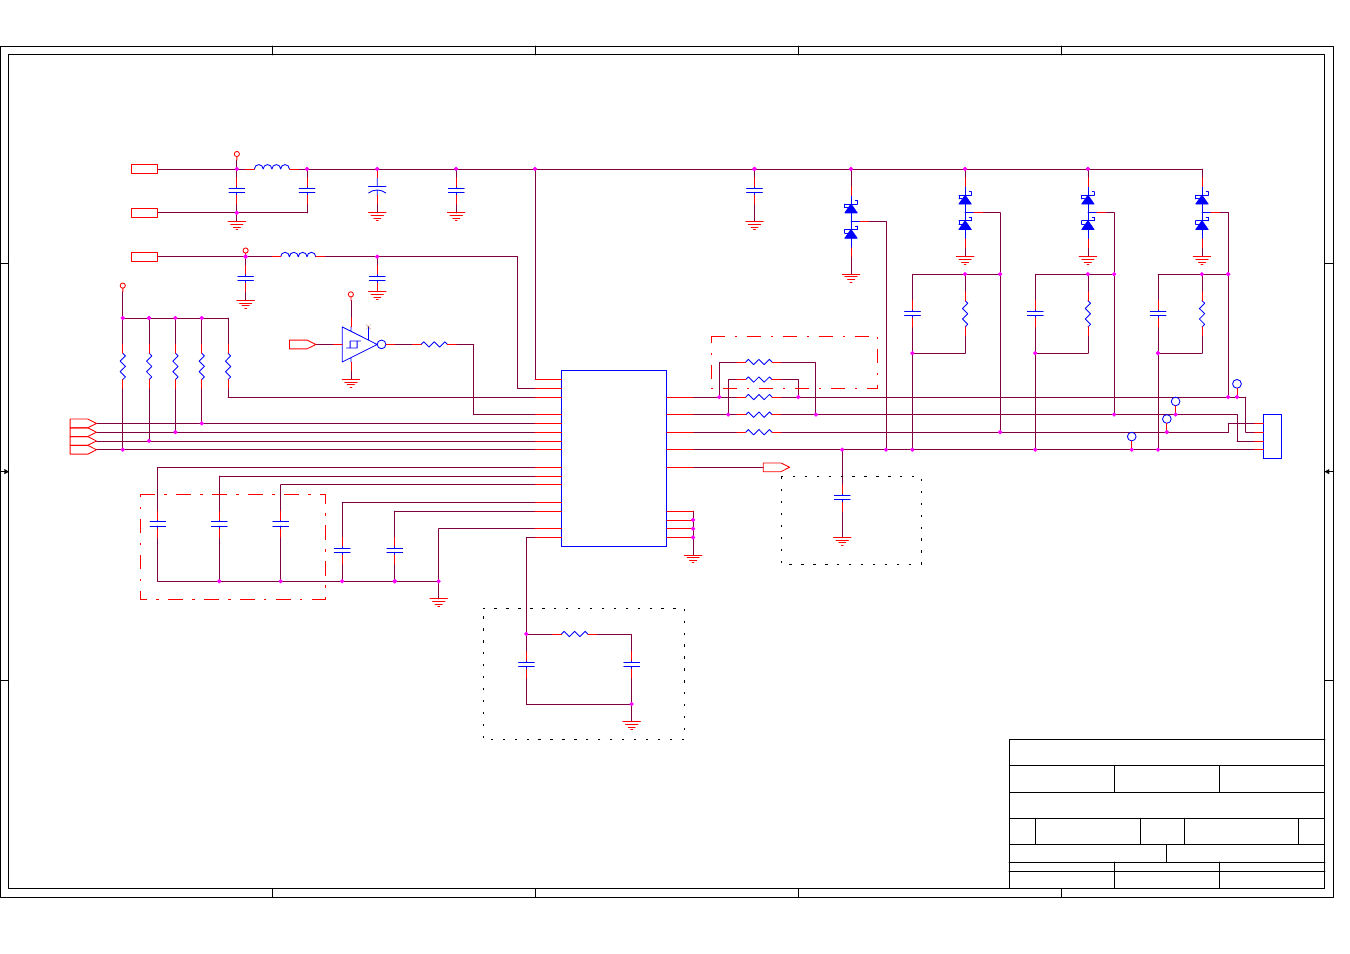
Task: Select the power symbol above pull-up resistors
Action: click(x=123, y=286)
